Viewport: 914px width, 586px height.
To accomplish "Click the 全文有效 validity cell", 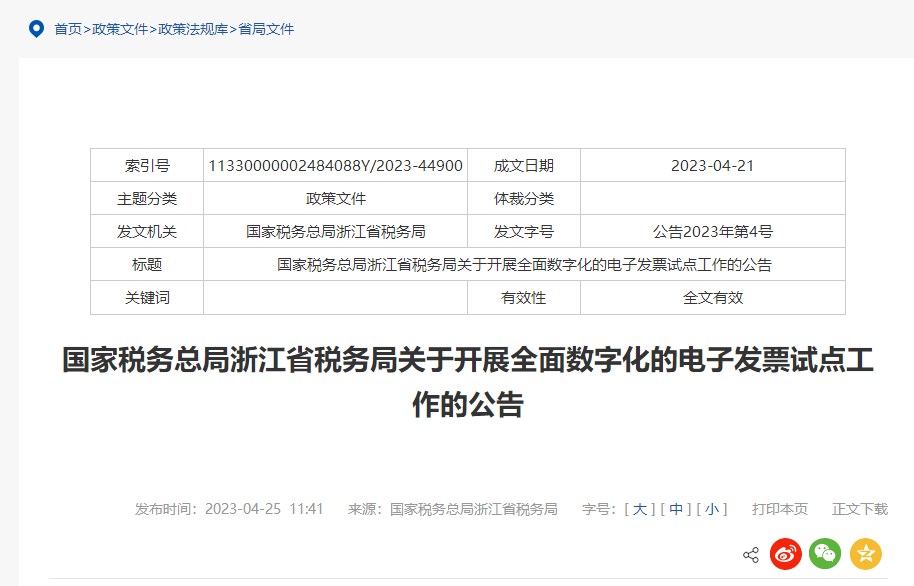I will (712, 298).
